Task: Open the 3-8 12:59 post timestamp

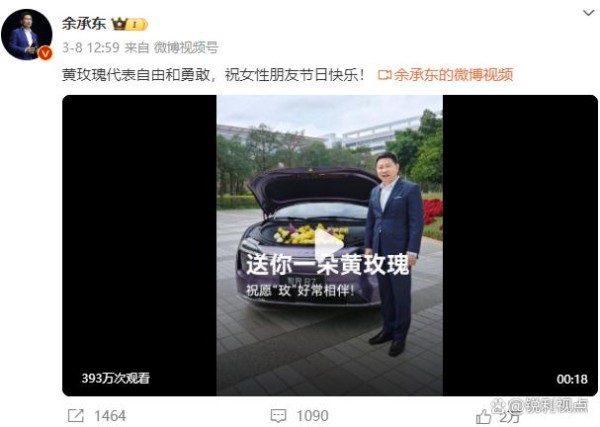Action: click(x=91, y=48)
